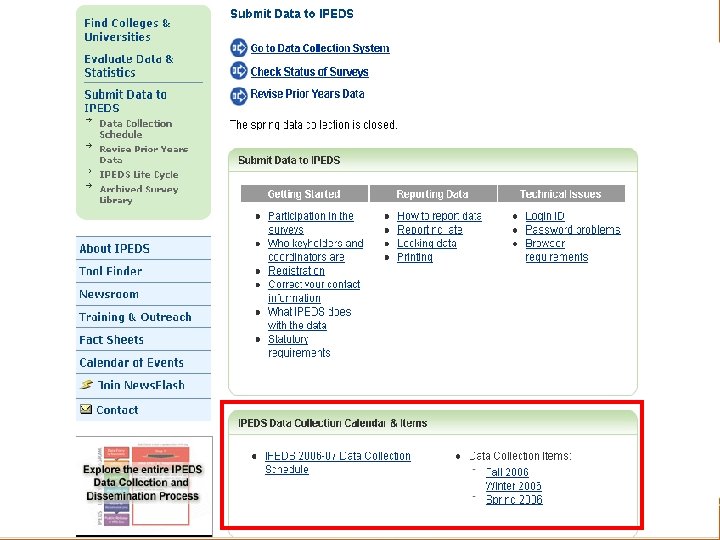Click the spring data collection is closed text
720x540 pixels.
314,125
